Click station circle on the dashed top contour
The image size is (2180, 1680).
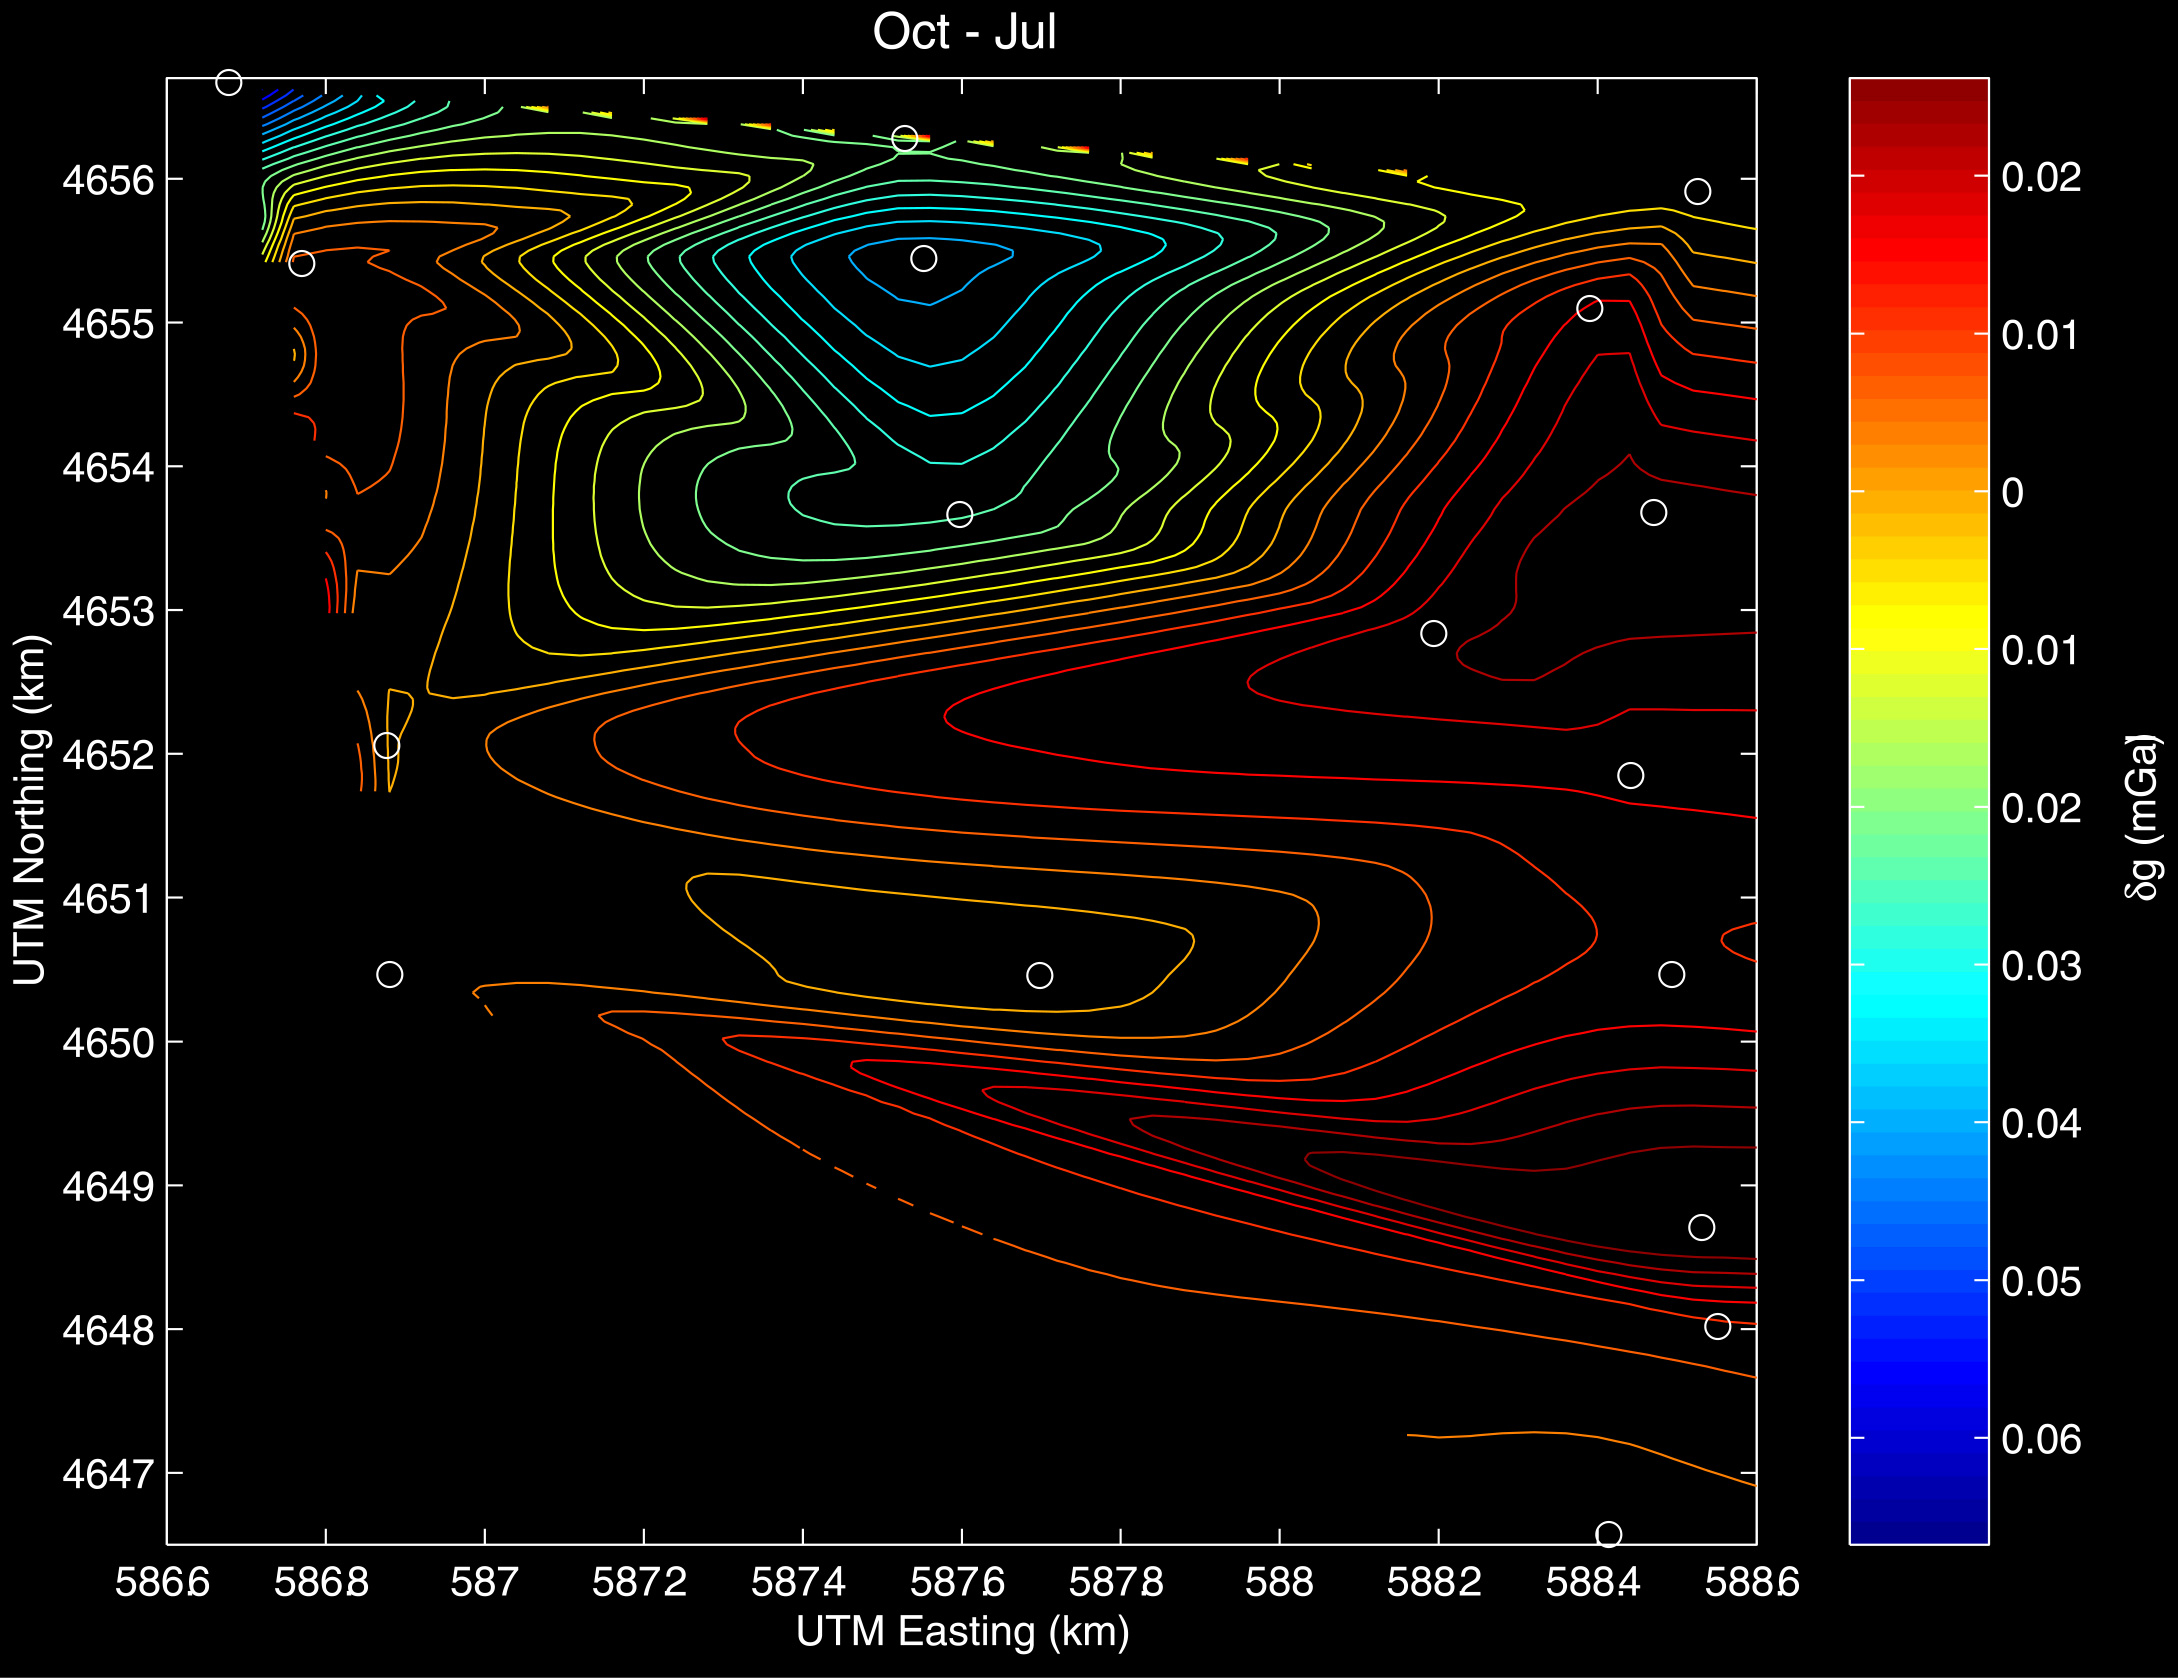[904, 139]
